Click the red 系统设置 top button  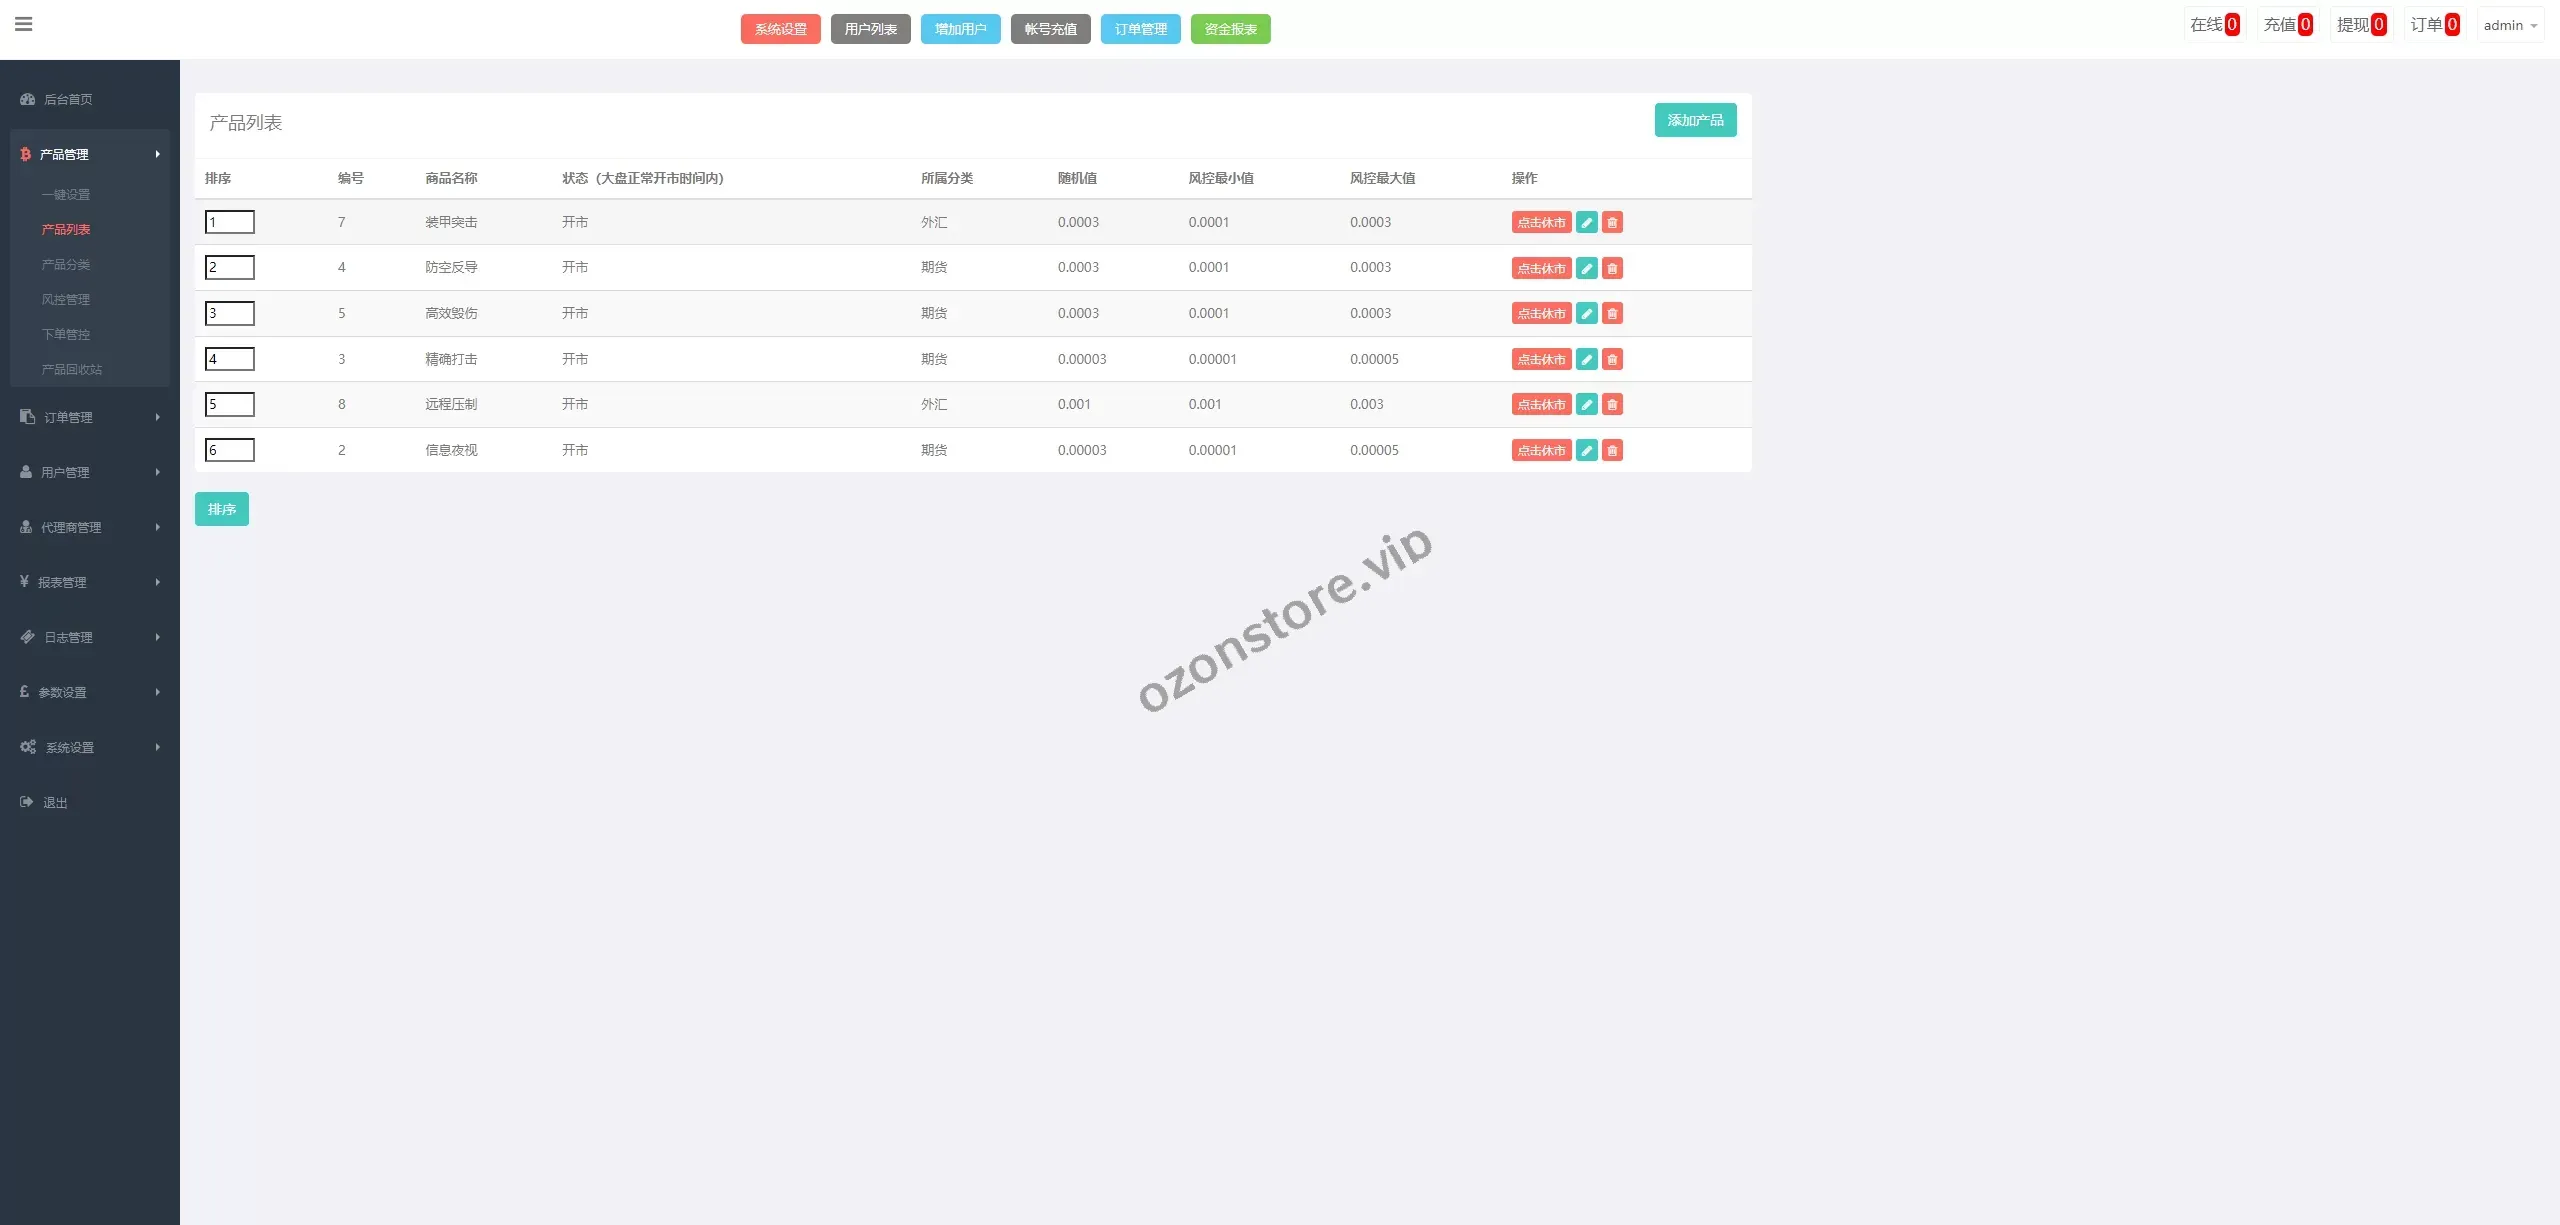pyautogui.click(x=780, y=29)
